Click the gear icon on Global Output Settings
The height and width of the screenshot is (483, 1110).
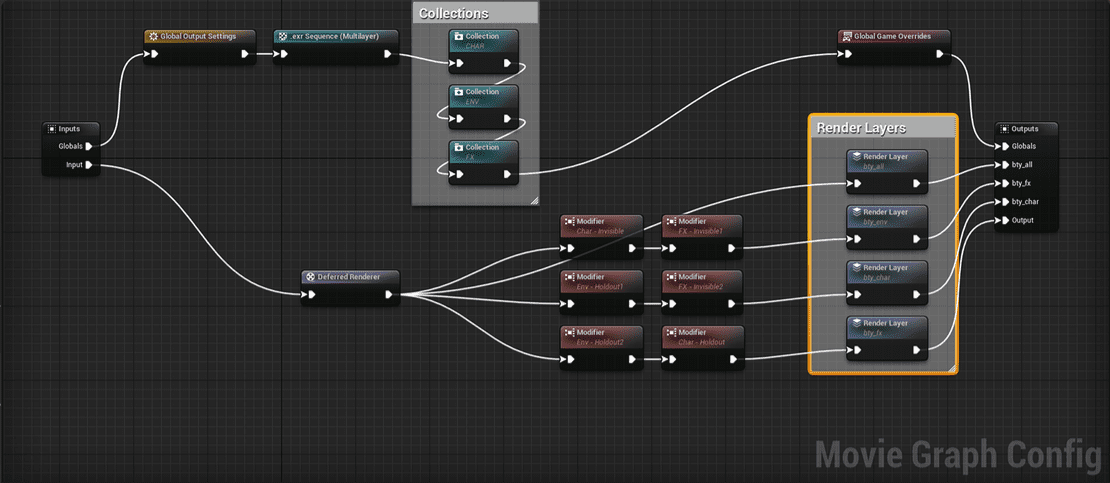click(153, 35)
